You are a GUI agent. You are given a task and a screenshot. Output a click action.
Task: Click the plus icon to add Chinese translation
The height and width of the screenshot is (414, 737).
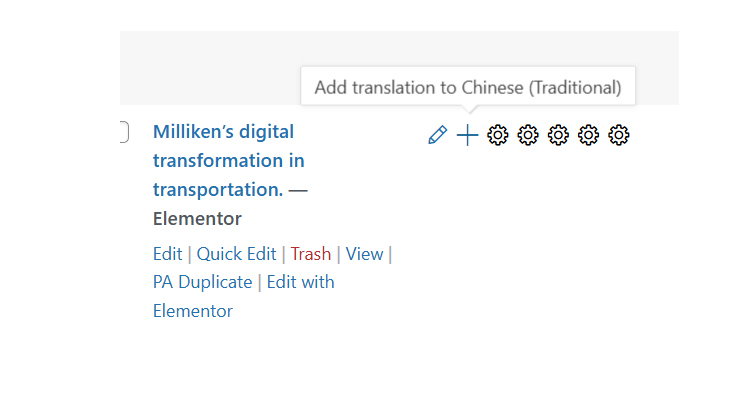click(467, 136)
